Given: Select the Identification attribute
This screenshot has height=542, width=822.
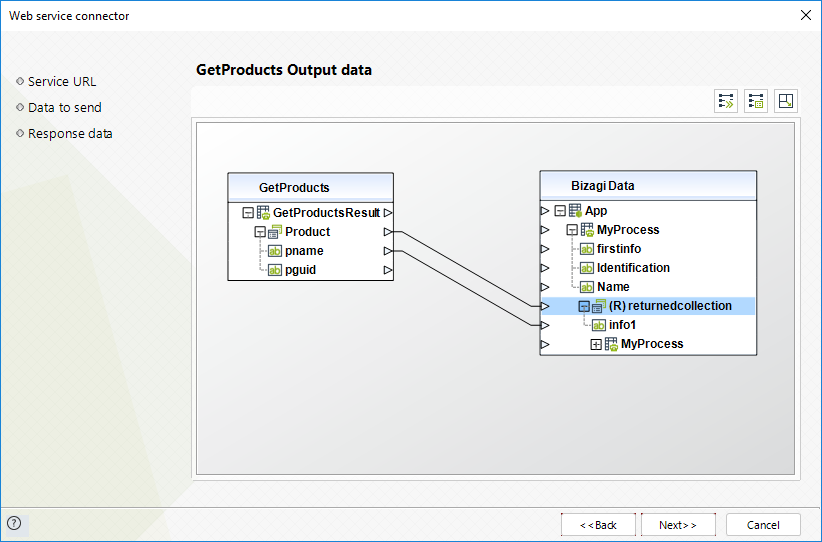Looking at the screenshot, I should pos(648,268).
